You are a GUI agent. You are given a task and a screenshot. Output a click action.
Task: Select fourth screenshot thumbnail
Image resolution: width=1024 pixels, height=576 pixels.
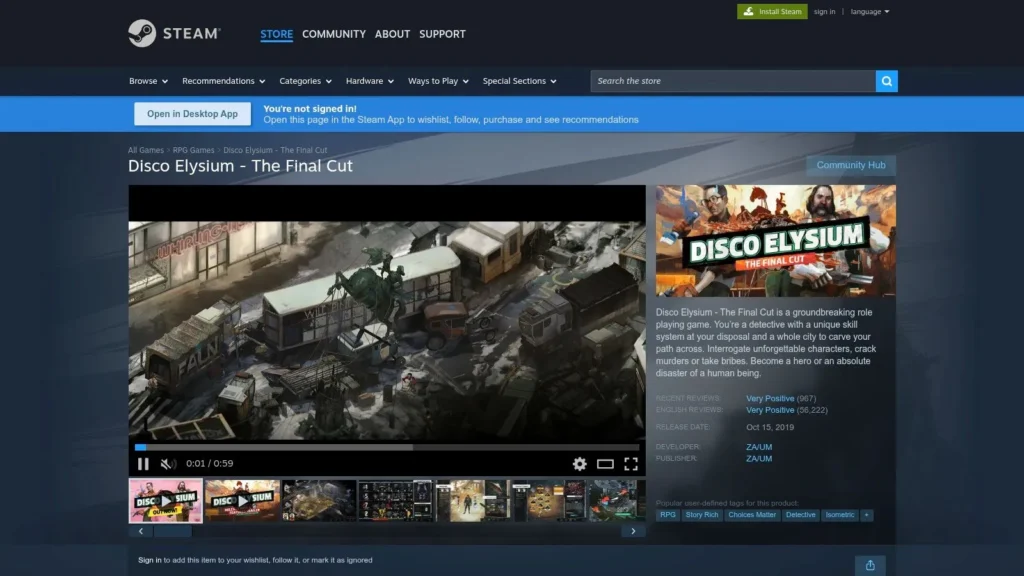395,501
